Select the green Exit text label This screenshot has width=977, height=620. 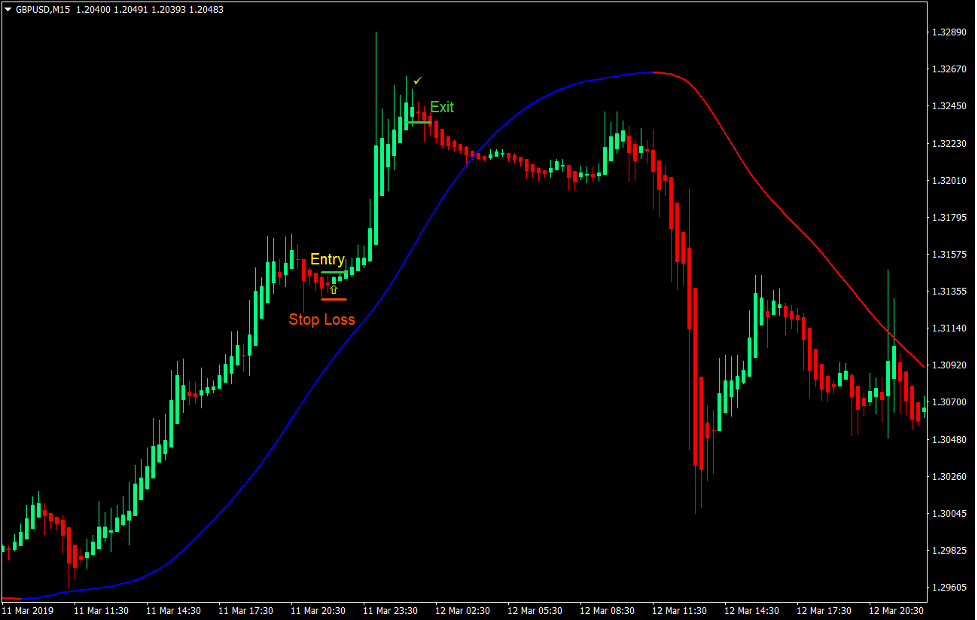[442, 107]
